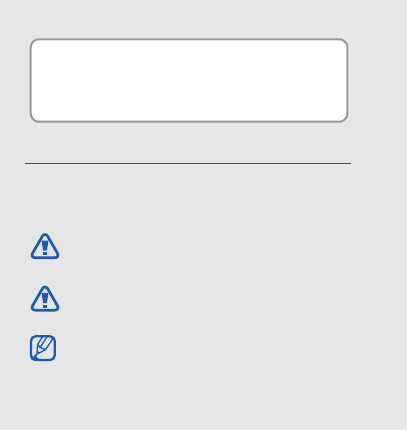Click inside the empty white rounded box
This screenshot has height=430, width=407.
[x=189, y=80]
